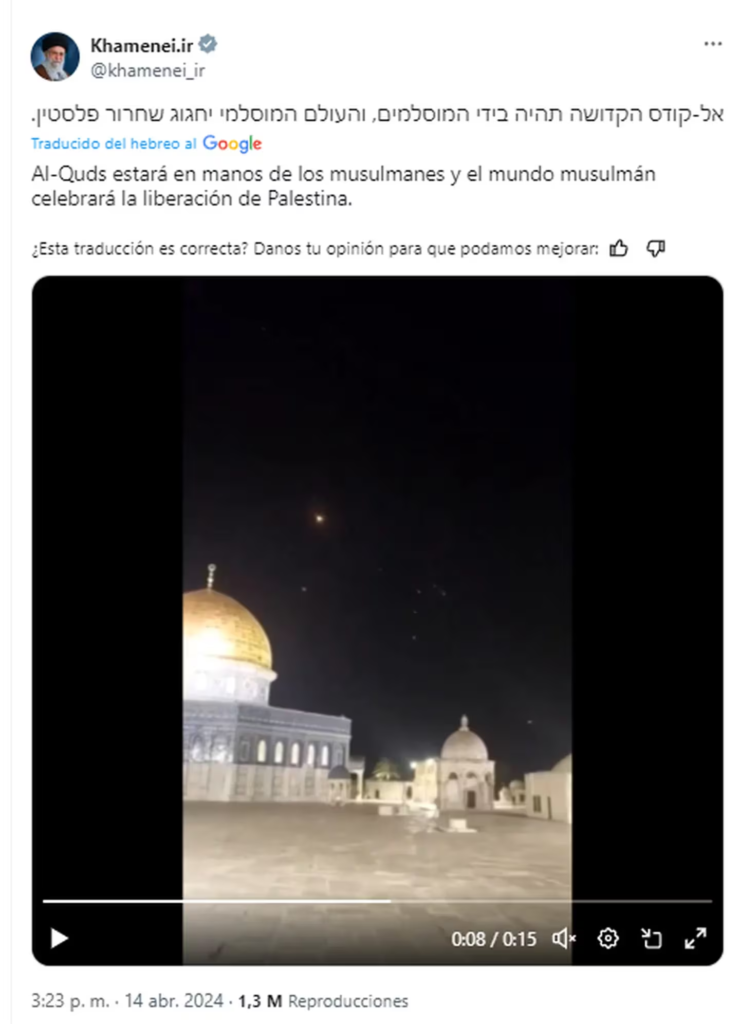The image size is (740, 1024).
Task: Open the three-dot more options menu
Action: pos(713,44)
